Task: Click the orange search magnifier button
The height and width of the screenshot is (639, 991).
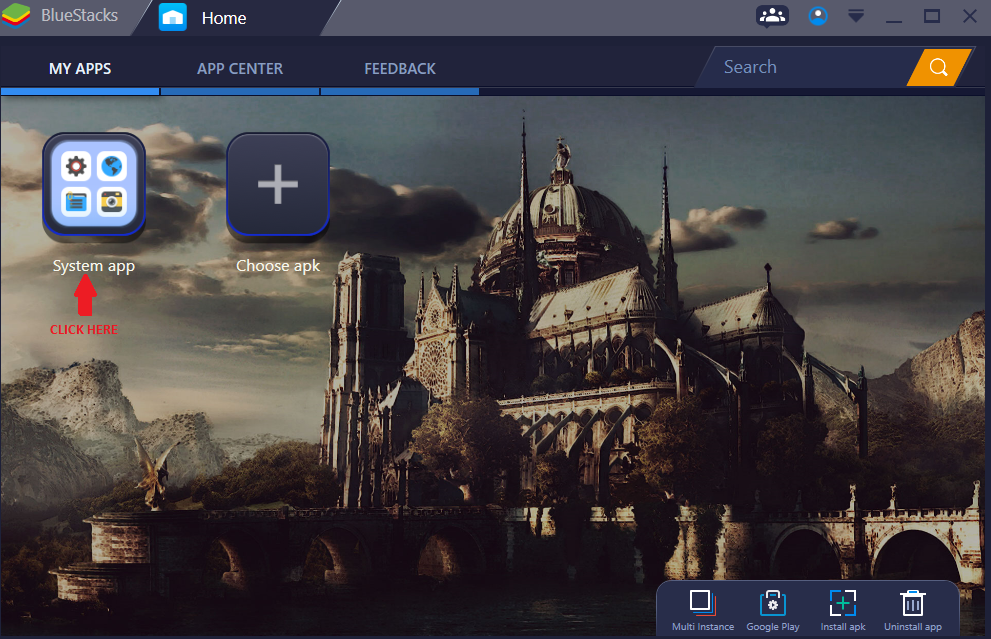Action: (x=939, y=67)
